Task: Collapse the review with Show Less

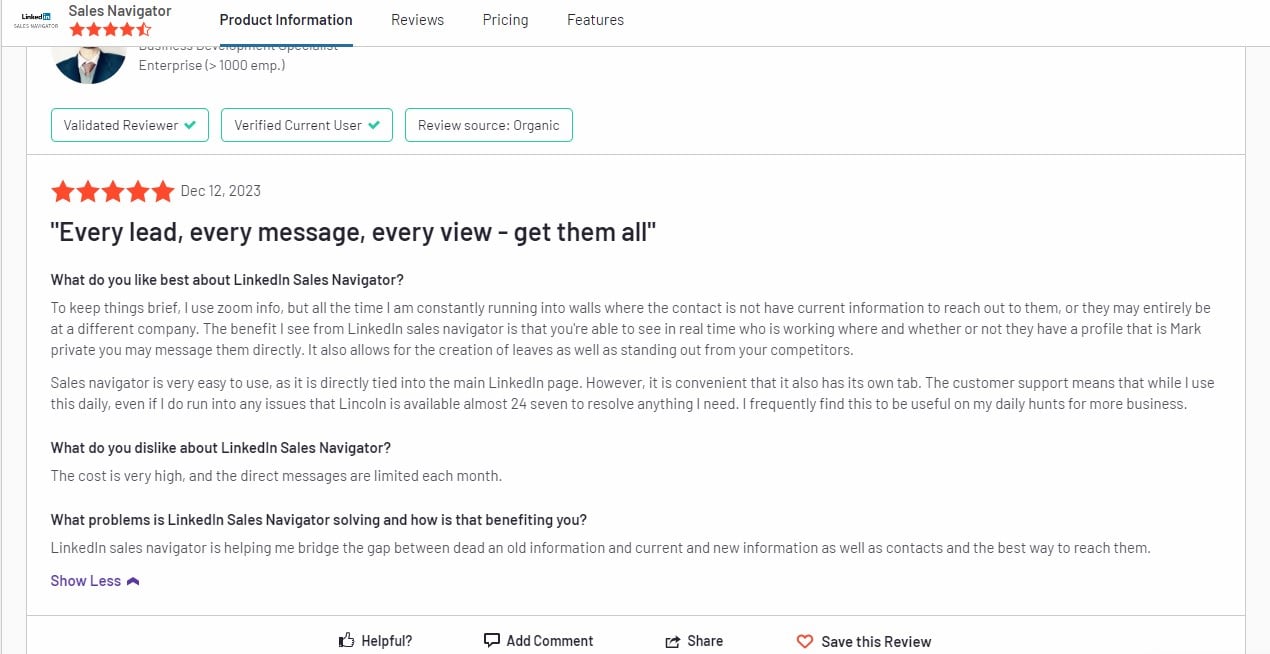Action: click(86, 581)
